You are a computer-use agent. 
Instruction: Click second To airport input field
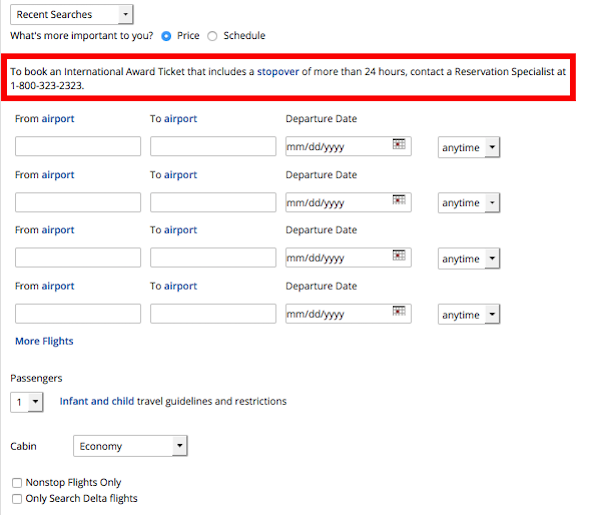tap(213, 202)
